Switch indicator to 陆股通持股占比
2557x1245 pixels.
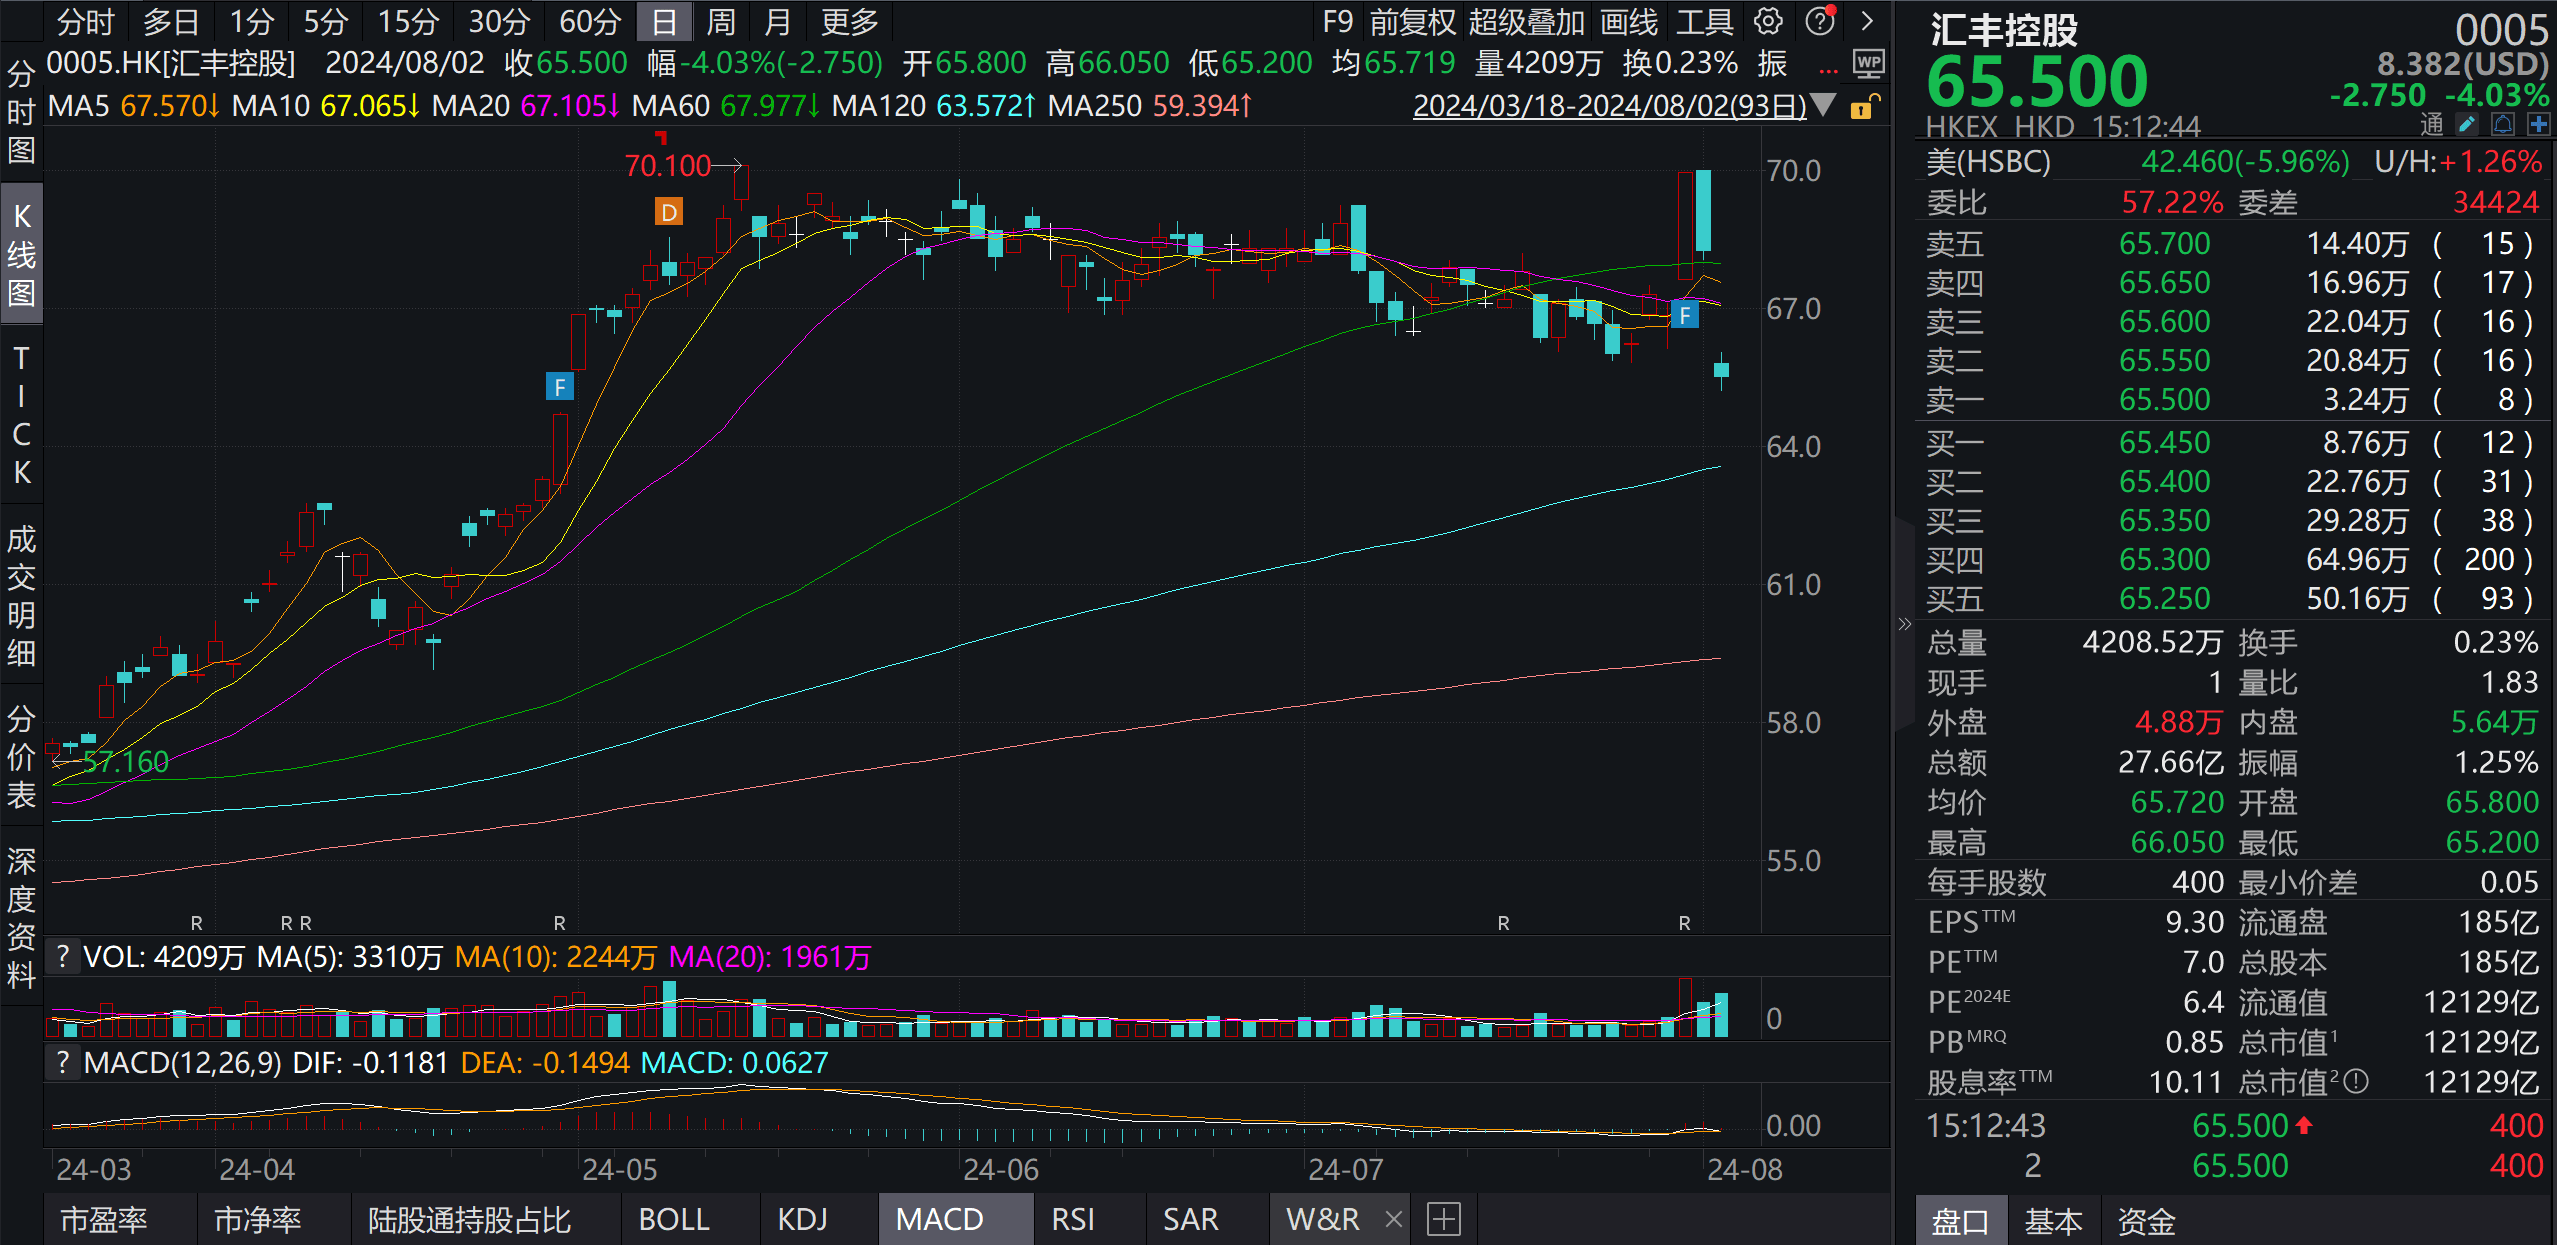[x=469, y=1219]
